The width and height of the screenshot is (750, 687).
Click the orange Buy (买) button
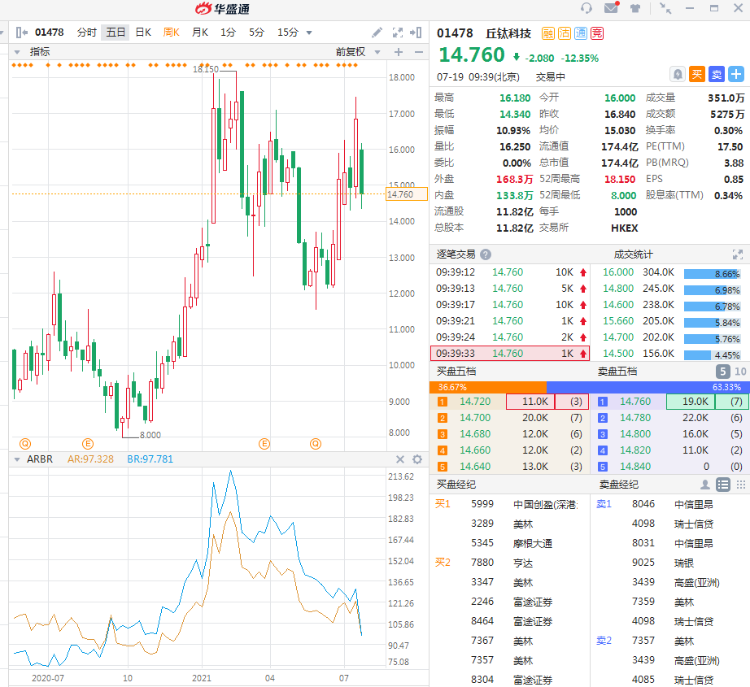[x=697, y=75]
